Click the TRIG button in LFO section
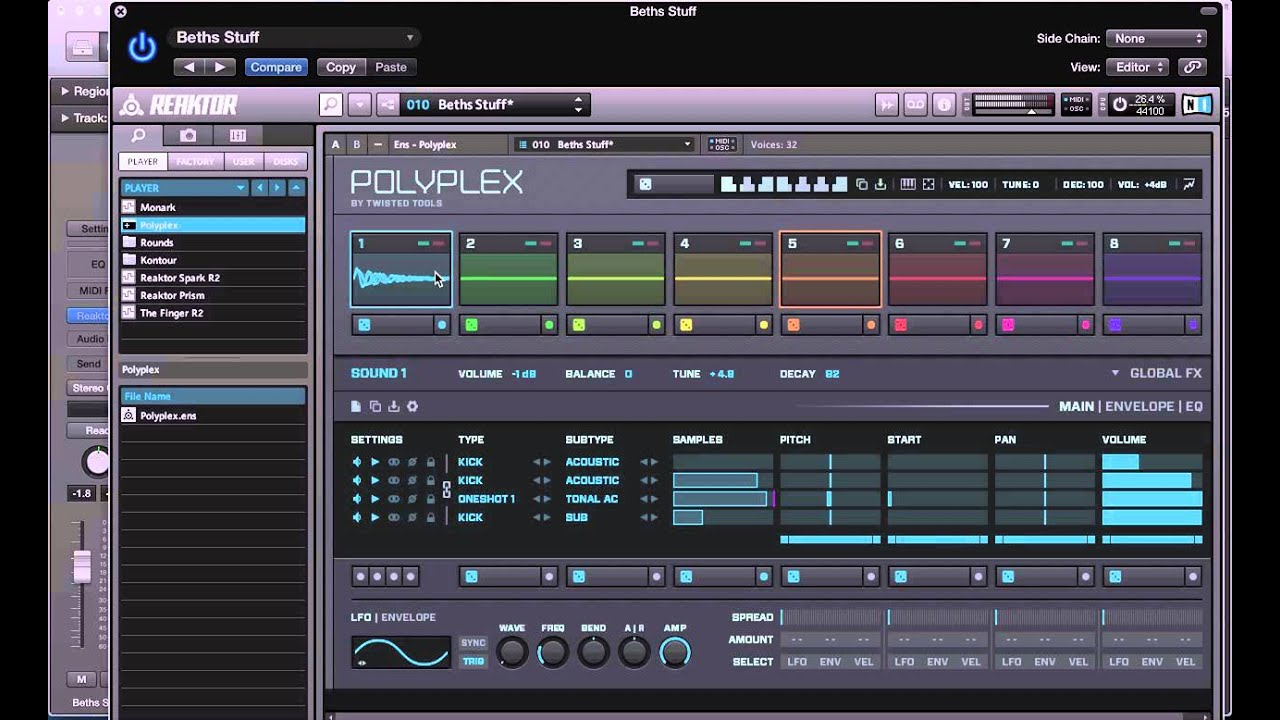The width and height of the screenshot is (1280, 720). pyautogui.click(x=473, y=661)
